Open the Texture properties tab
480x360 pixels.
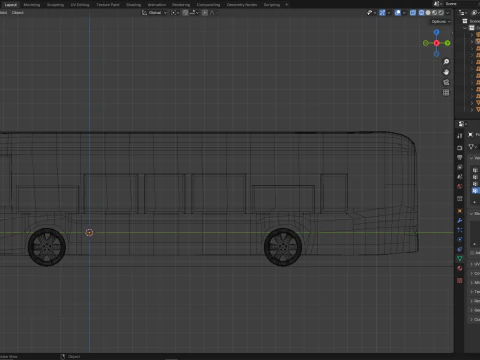click(460, 281)
